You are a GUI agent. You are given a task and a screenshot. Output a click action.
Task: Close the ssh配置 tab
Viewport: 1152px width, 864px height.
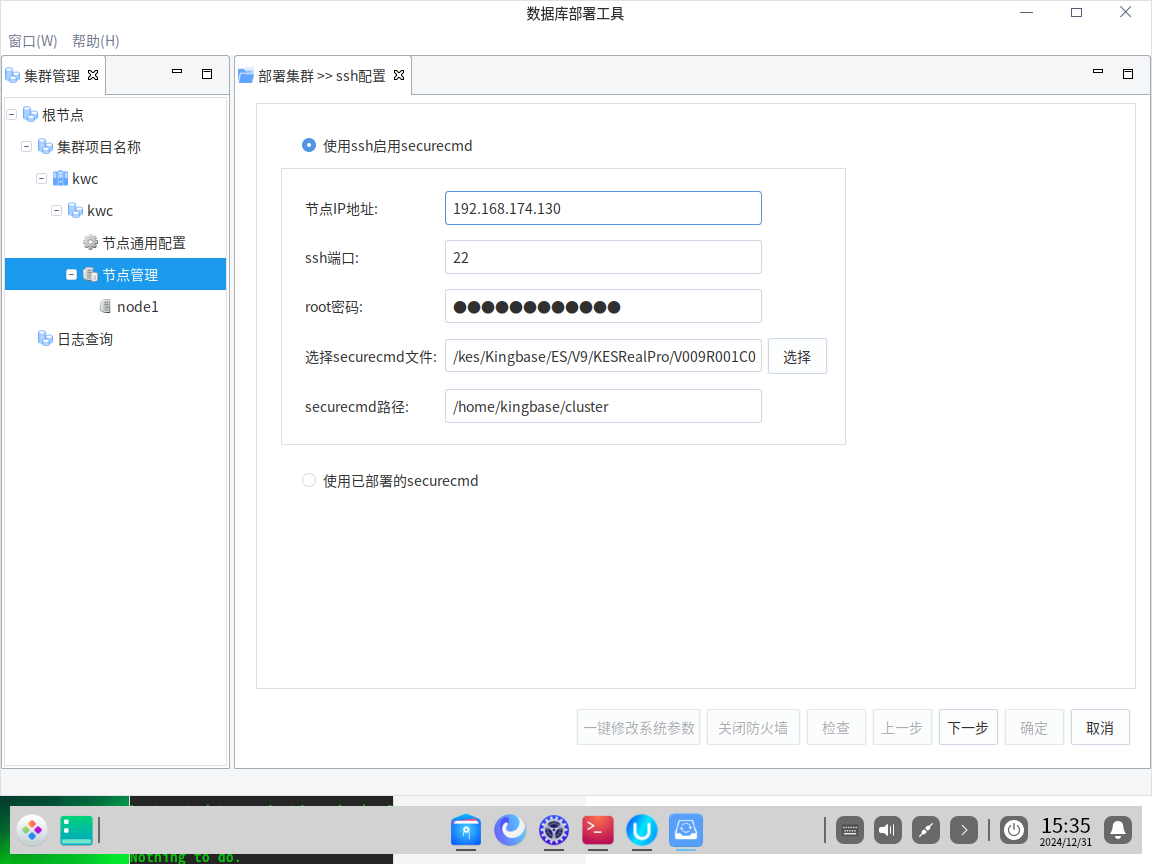coord(399,75)
